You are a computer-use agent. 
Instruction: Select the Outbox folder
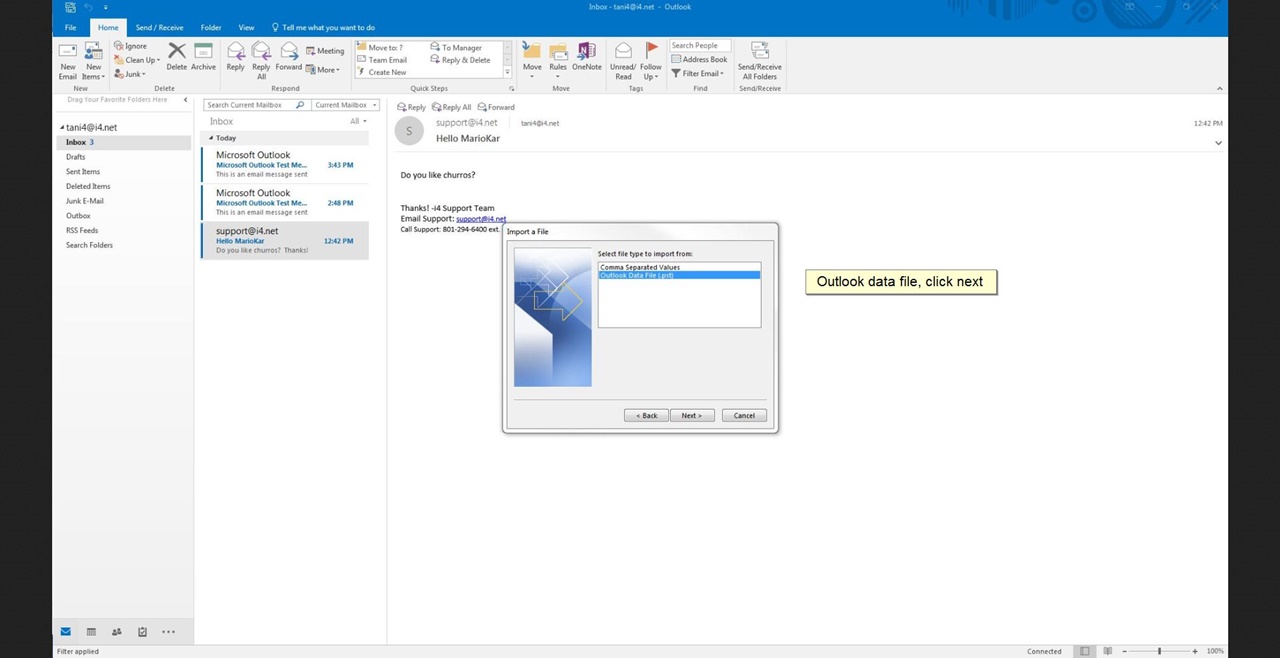click(x=78, y=215)
